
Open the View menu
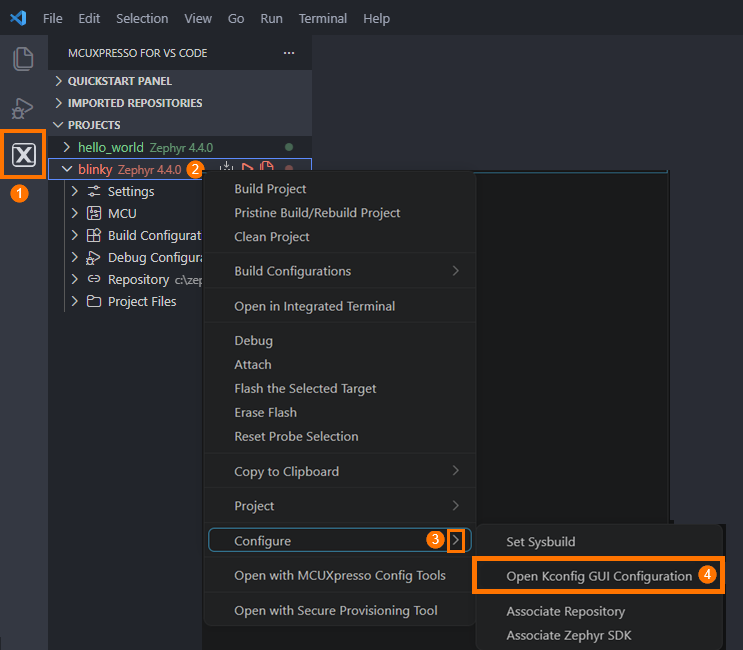tap(198, 18)
